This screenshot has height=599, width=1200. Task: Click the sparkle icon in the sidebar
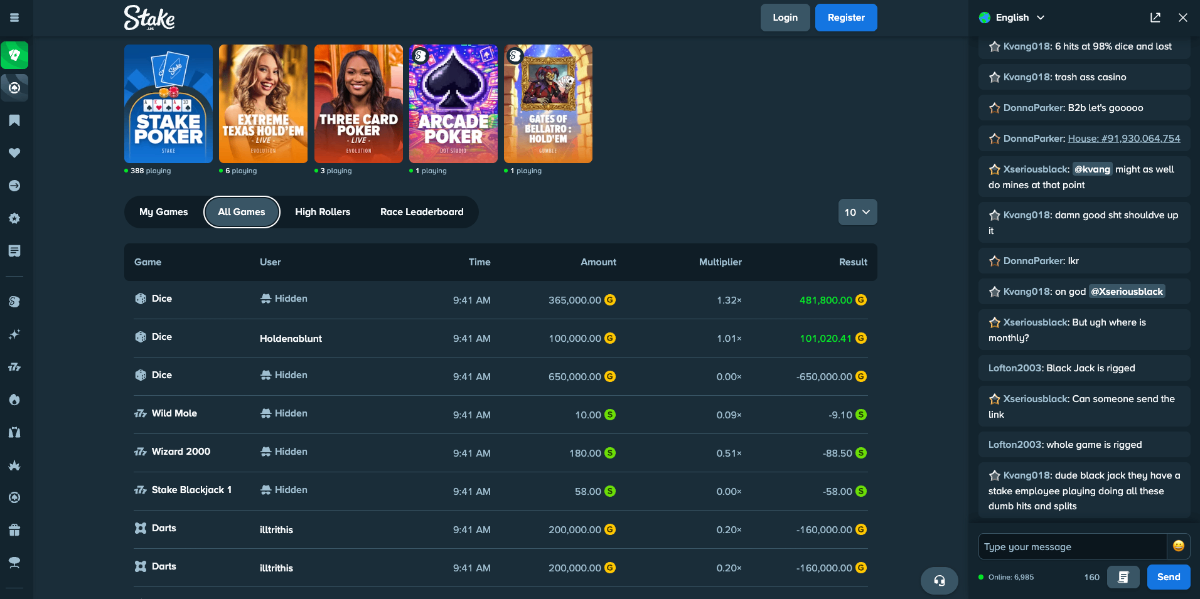pyautogui.click(x=14, y=334)
